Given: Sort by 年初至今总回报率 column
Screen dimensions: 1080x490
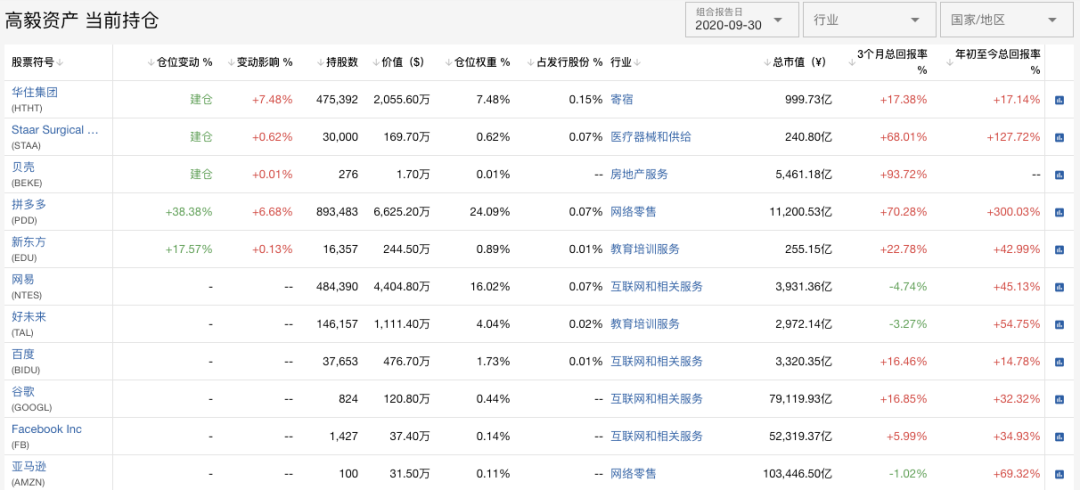Looking at the screenshot, I should click(x=993, y=61).
